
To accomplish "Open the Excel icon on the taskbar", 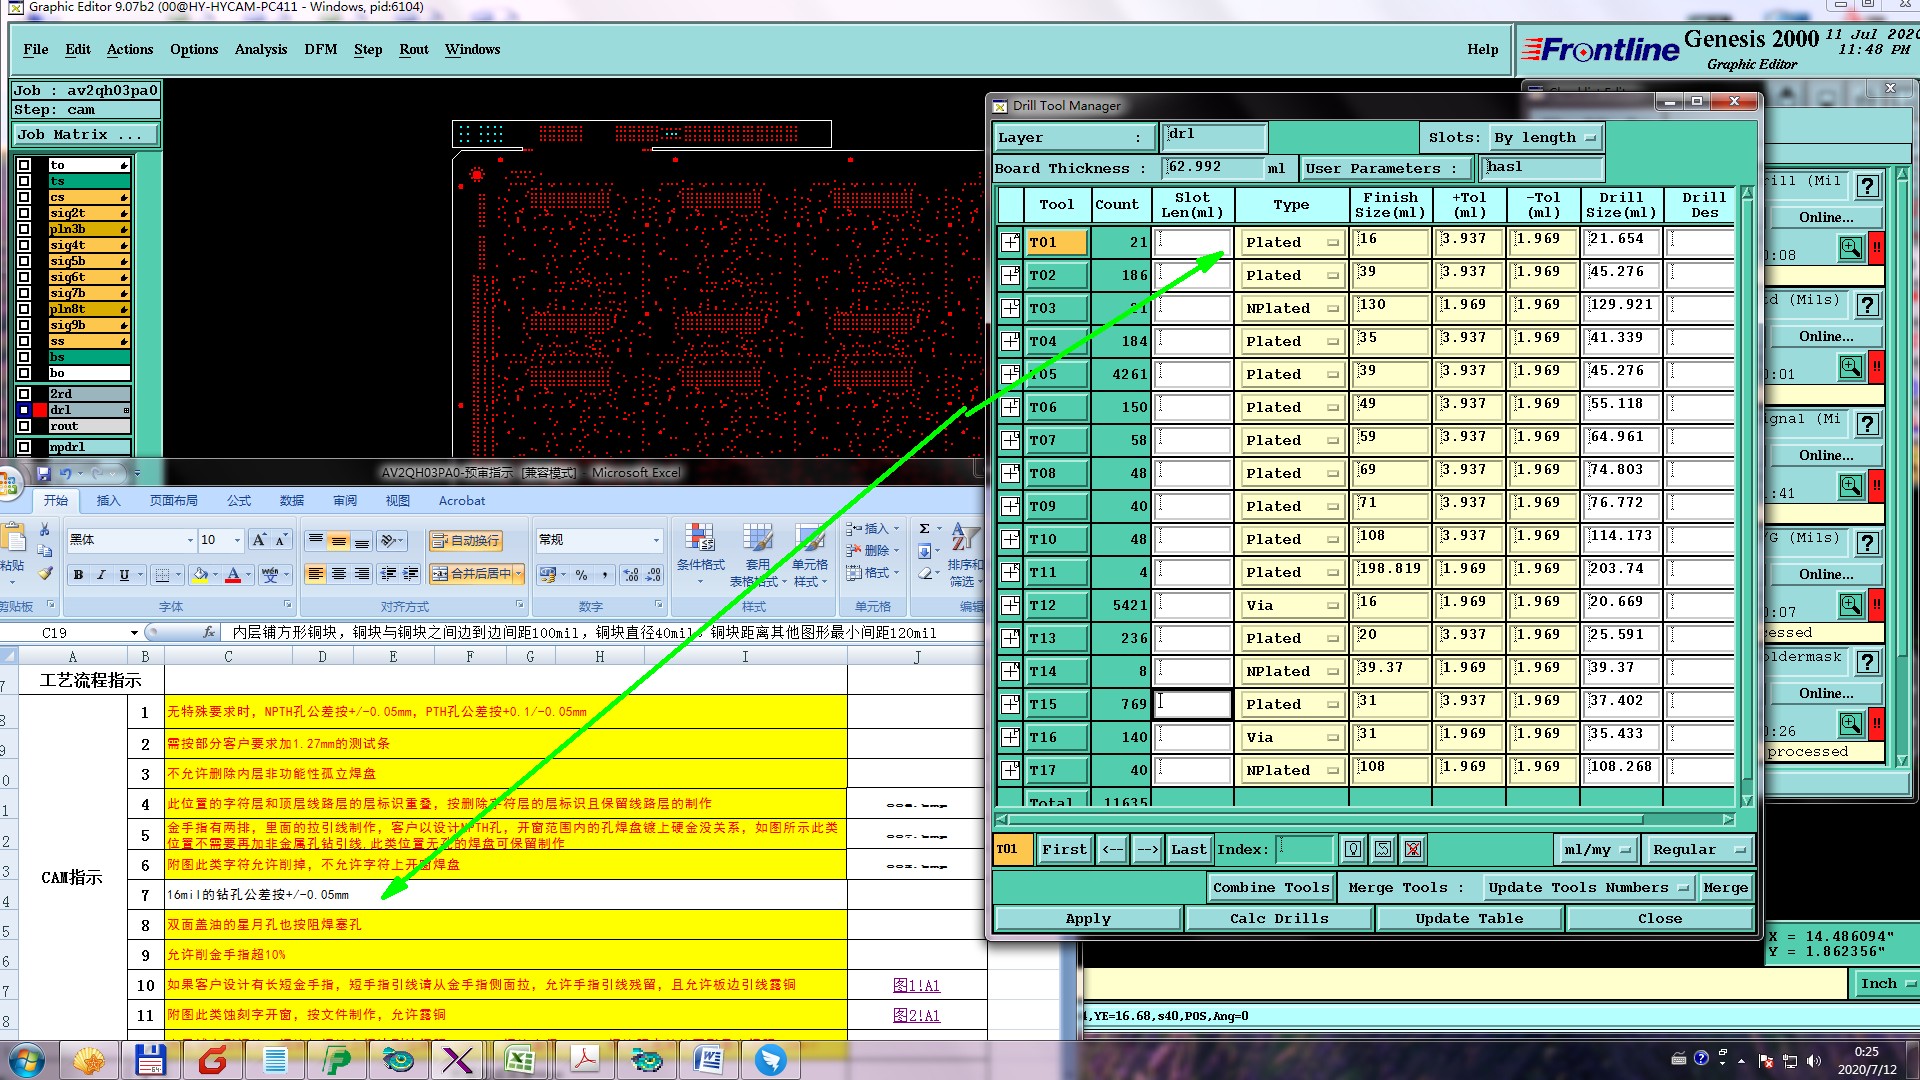I will (x=519, y=1059).
